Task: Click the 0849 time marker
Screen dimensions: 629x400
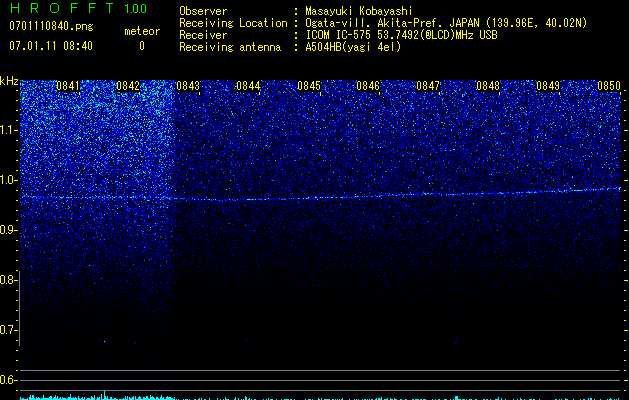Action: pyautogui.click(x=548, y=86)
